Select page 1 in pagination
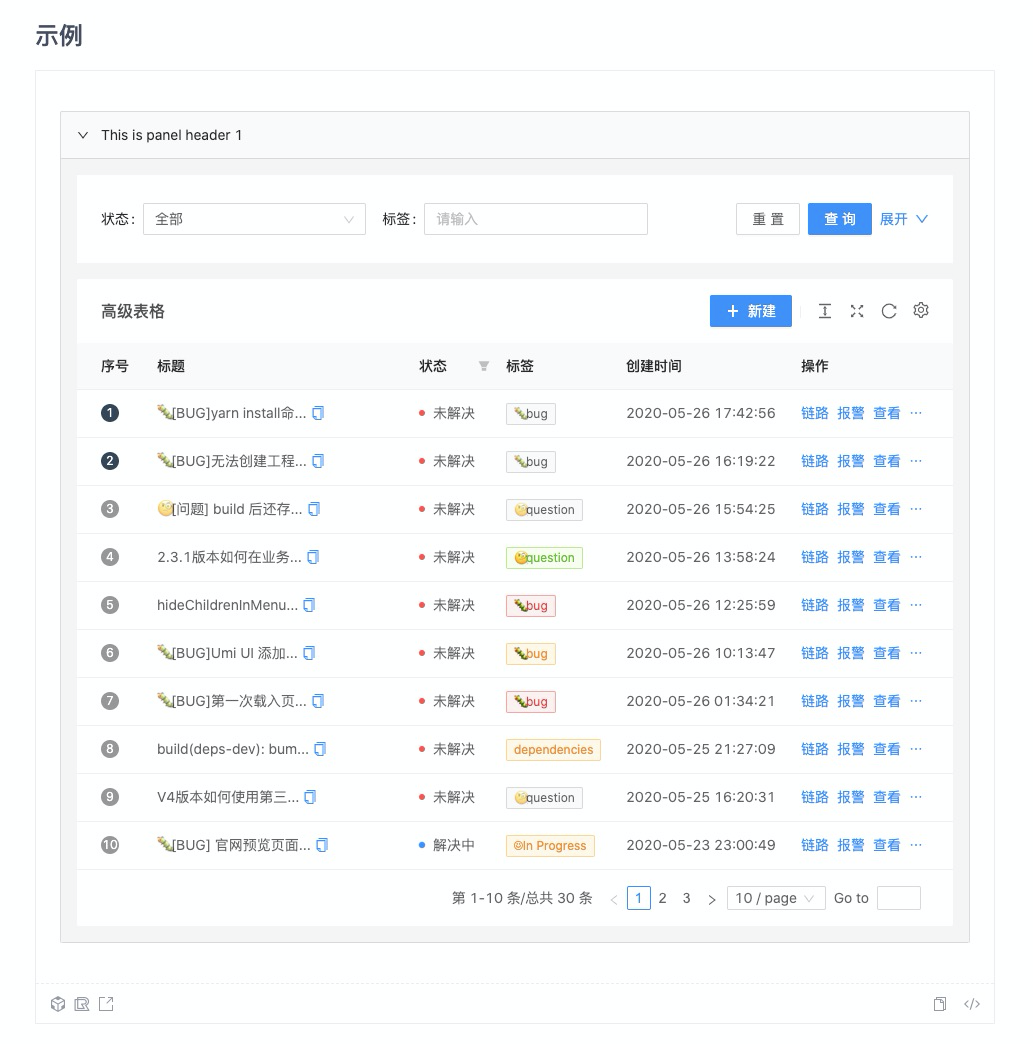Image resolution: width=1033 pixels, height=1044 pixels. click(x=639, y=898)
